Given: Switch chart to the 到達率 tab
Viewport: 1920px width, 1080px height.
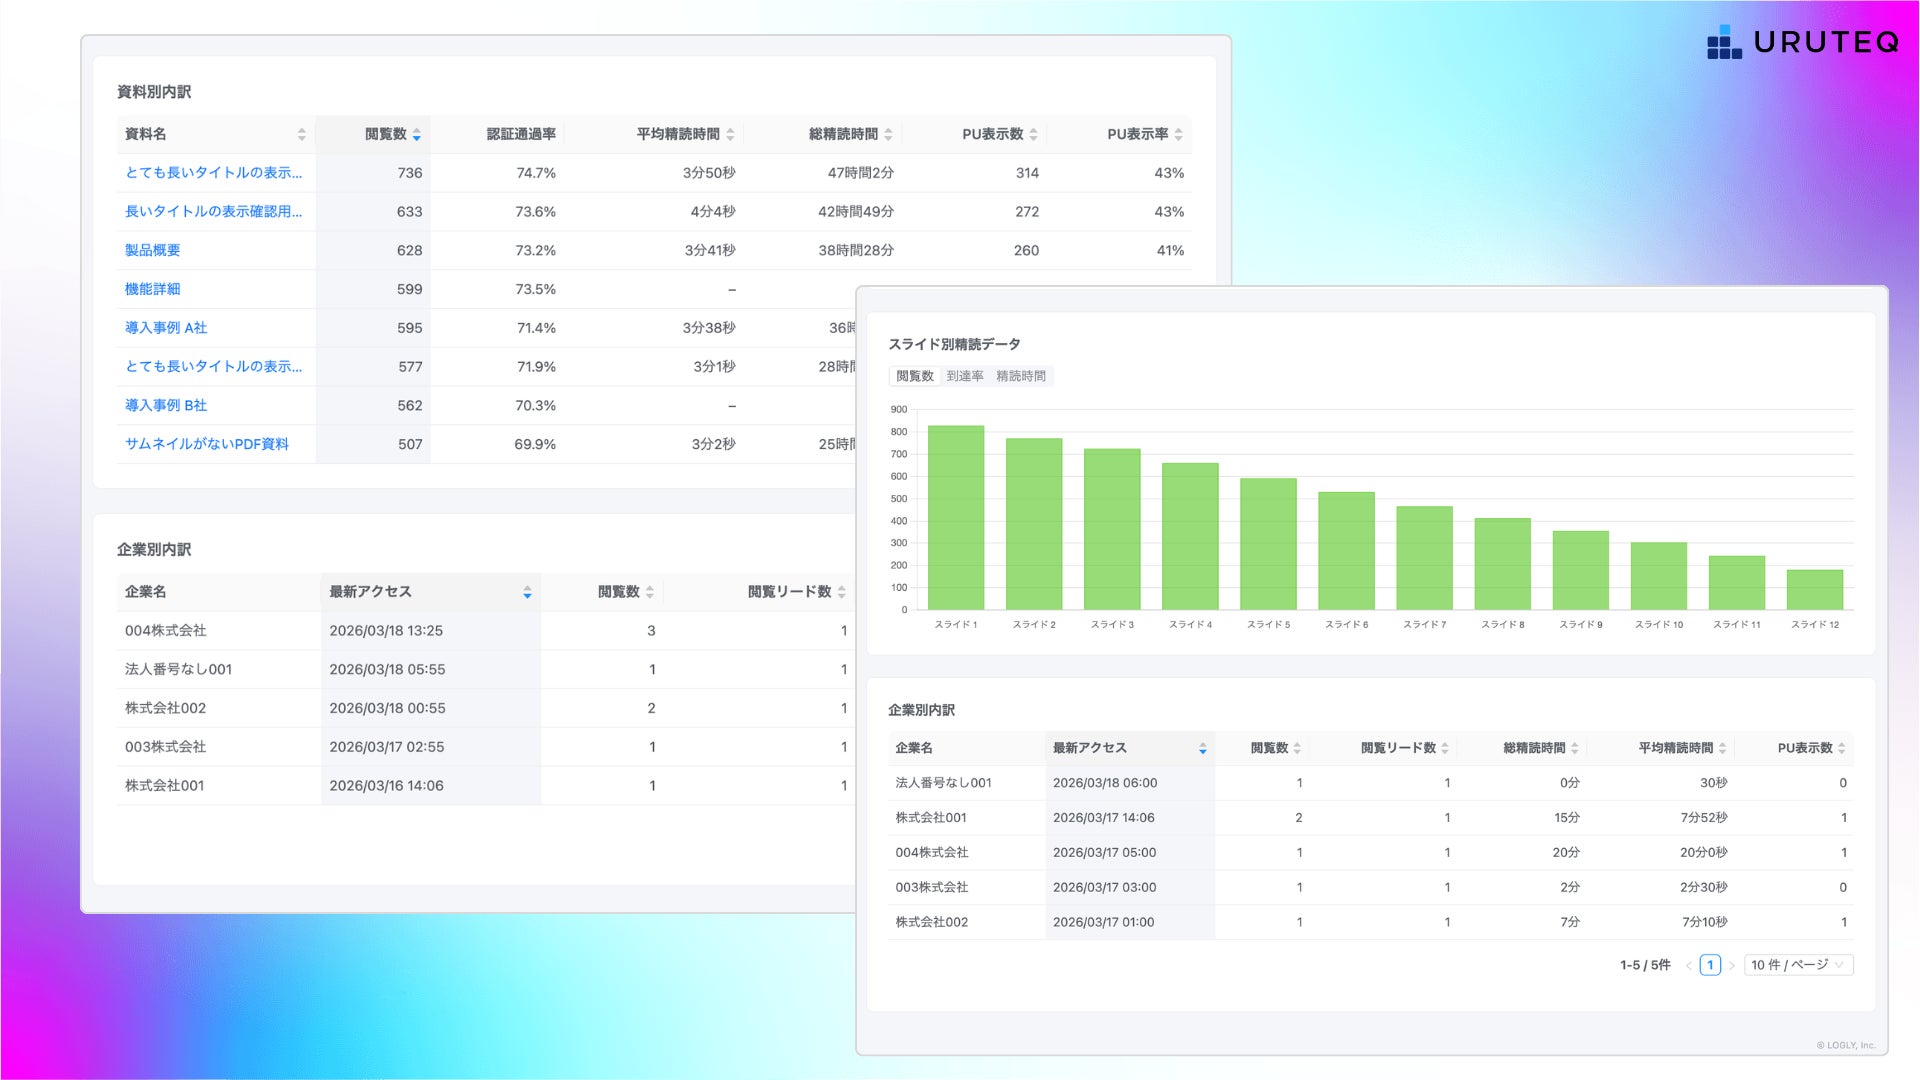Looking at the screenshot, I should (x=964, y=376).
